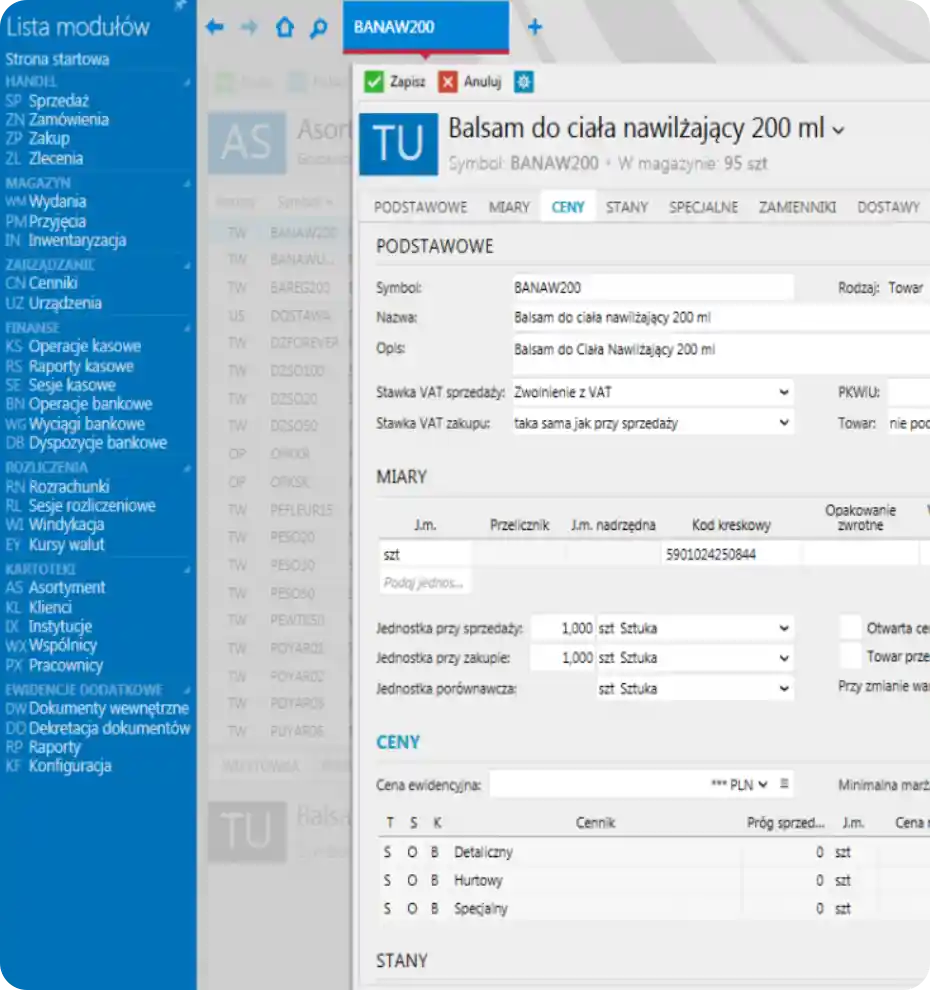This screenshot has height=990, width=930.
Task: Collapse the KARTOTEKI section in sidebar
Action: coord(187,570)
